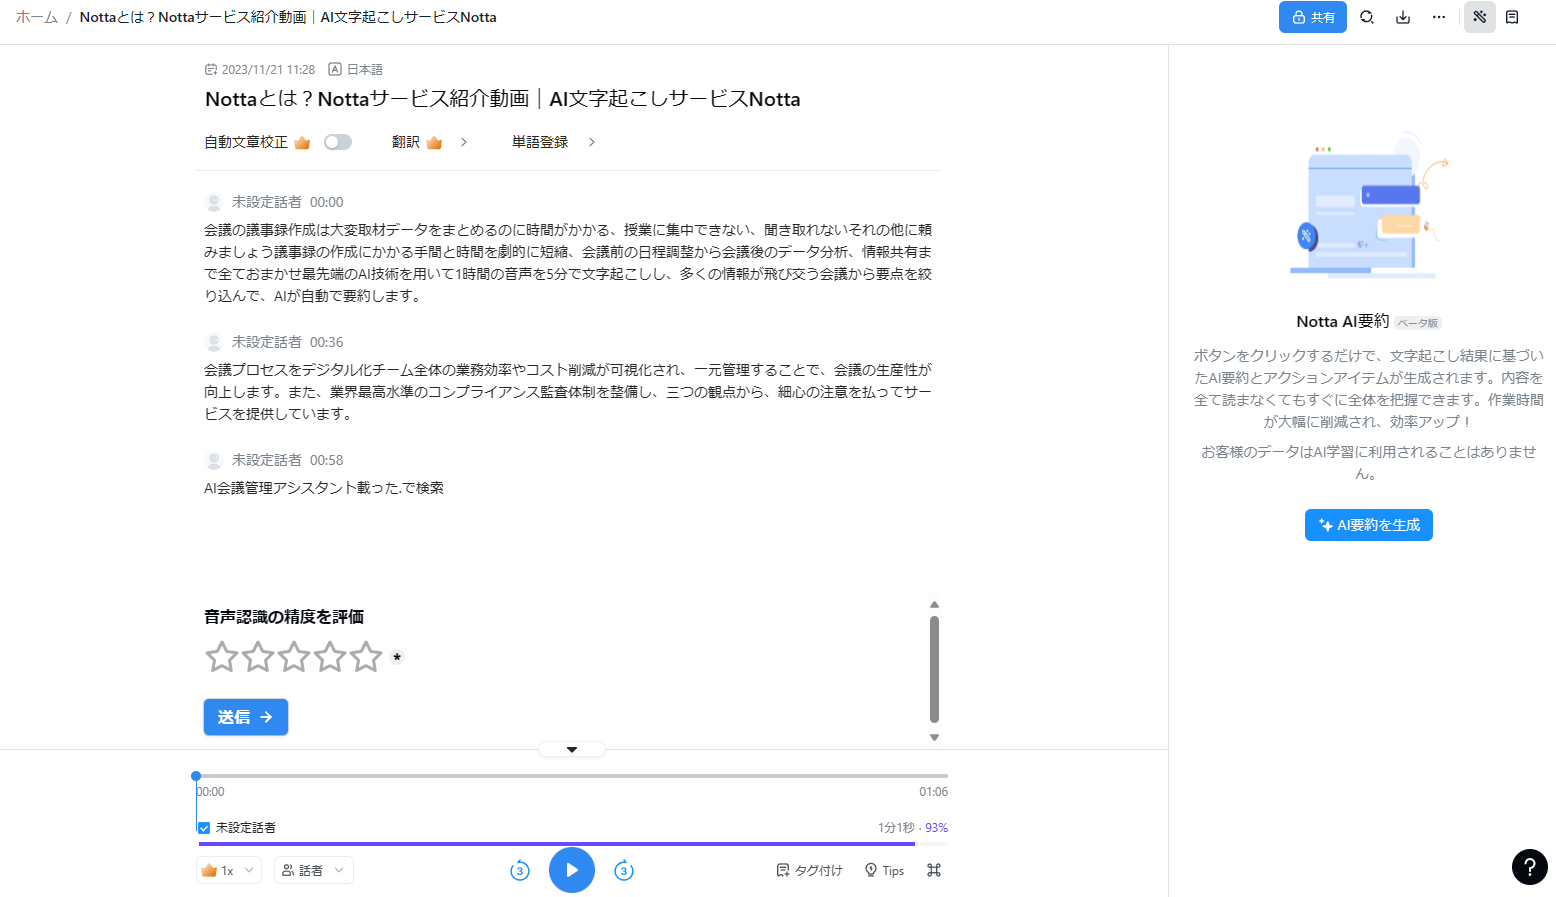Screen dimensions: 1556x897
Task: Click the ベータ版 beta badge
Action: (x=1418, y=323)
